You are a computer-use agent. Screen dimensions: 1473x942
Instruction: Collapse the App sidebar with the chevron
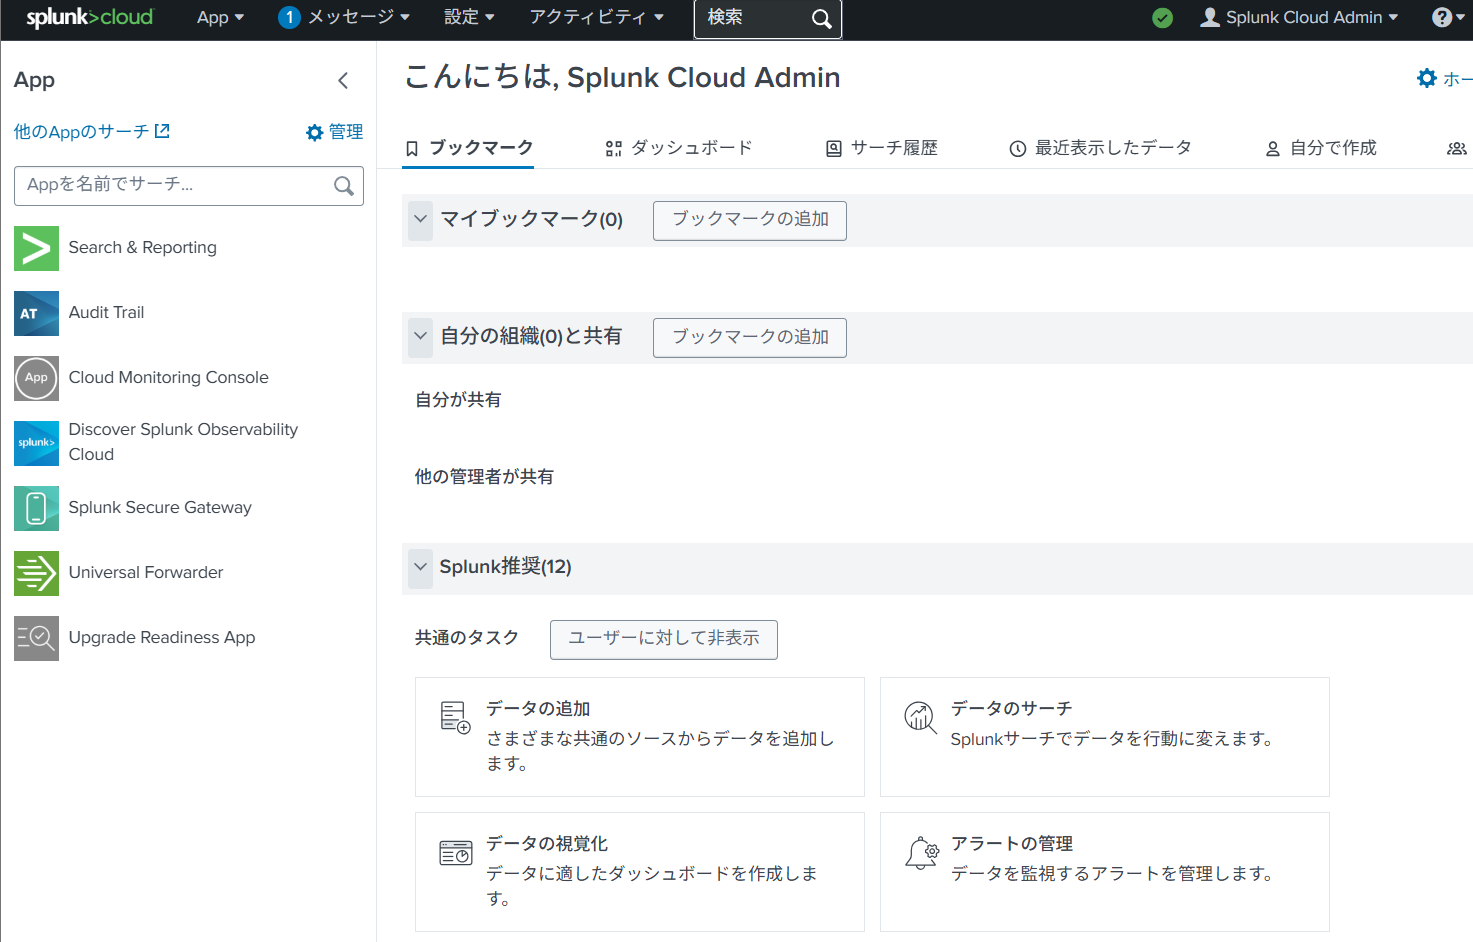point(343,81)
